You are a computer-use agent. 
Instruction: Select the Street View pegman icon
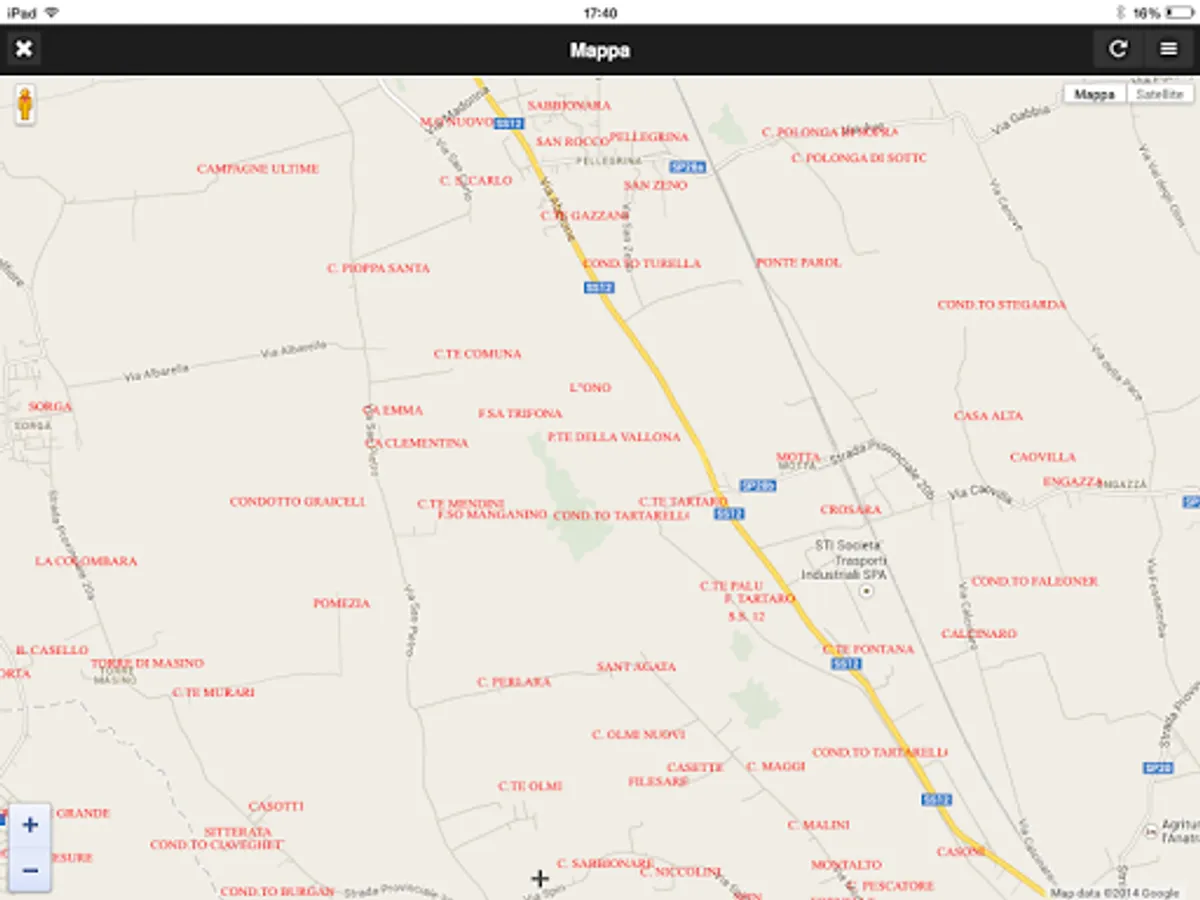[25, 105]
